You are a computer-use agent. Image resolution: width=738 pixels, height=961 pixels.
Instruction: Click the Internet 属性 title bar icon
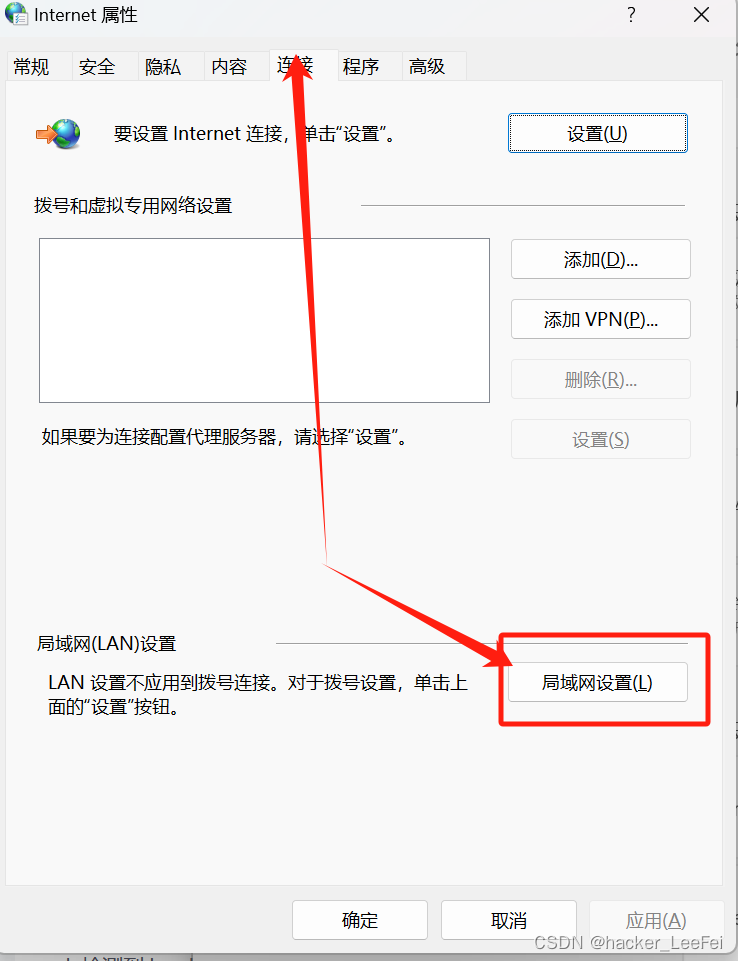click(16, 14)
